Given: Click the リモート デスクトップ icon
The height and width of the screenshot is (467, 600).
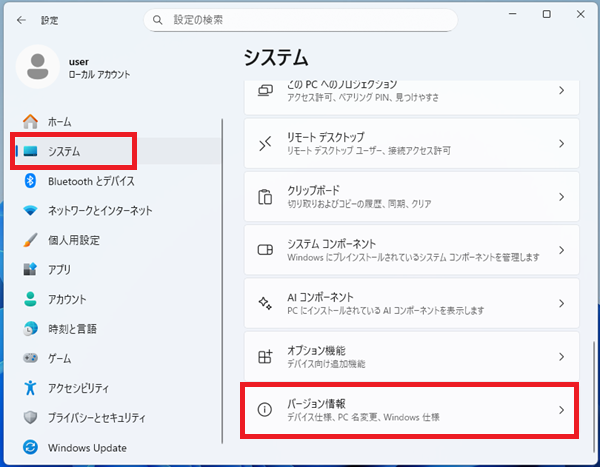Looking at the screenshot, I should pos(265,144).
